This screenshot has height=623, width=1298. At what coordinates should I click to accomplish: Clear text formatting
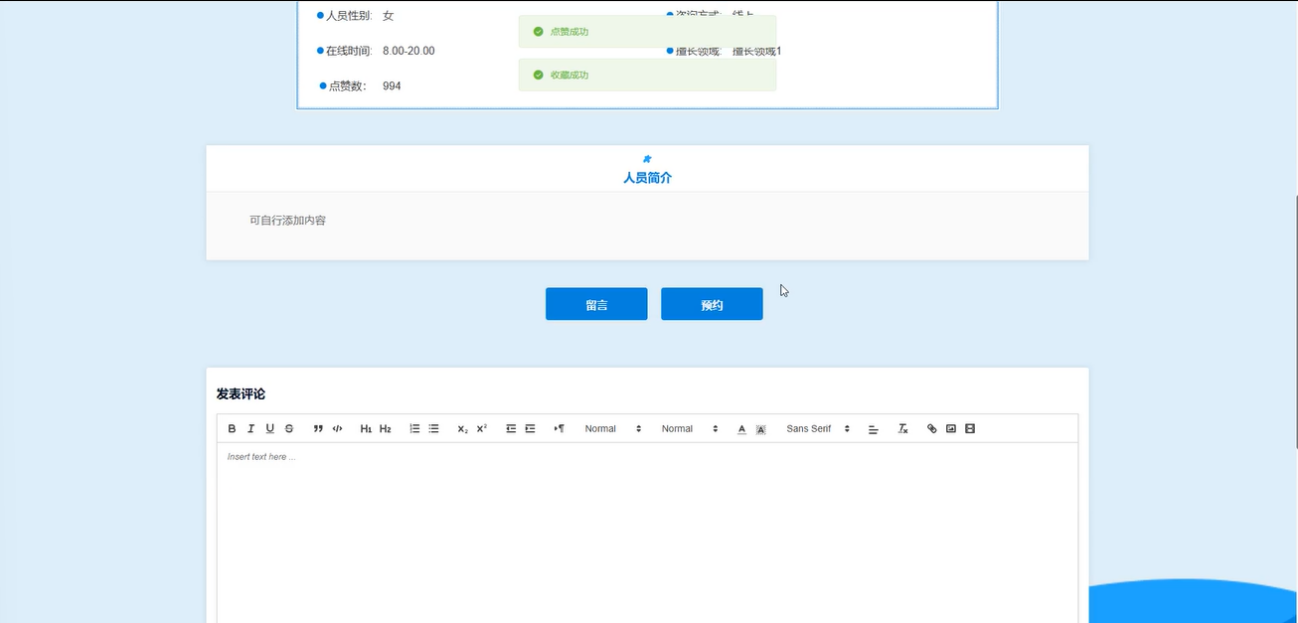(x=902, y=429)
